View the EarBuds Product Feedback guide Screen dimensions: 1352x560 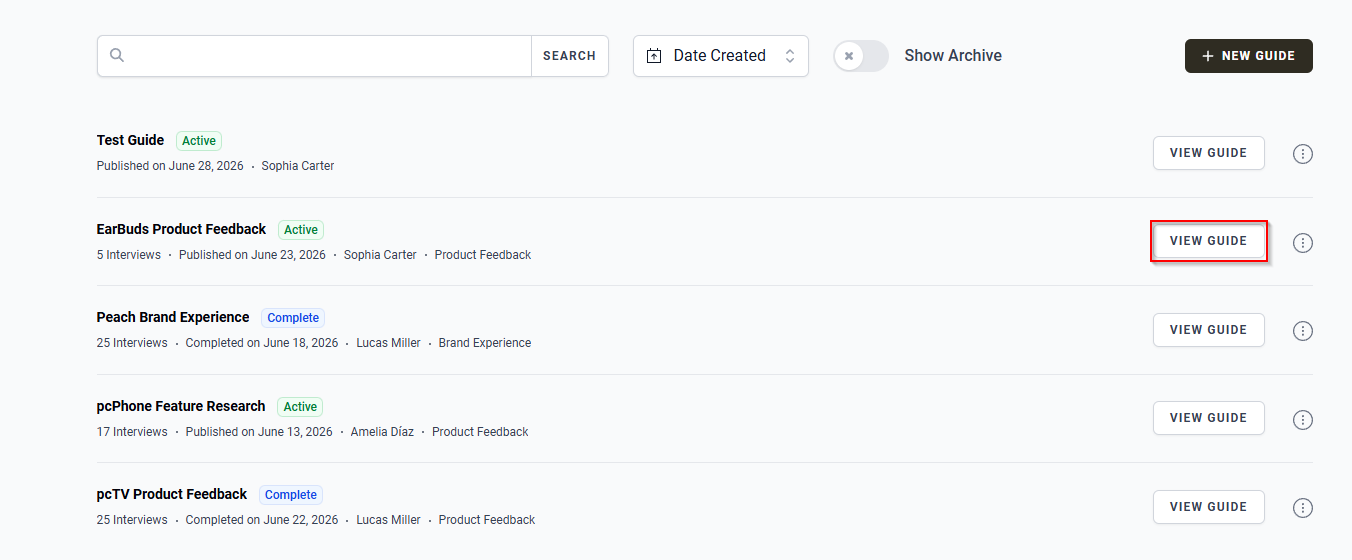point(1208,241)
